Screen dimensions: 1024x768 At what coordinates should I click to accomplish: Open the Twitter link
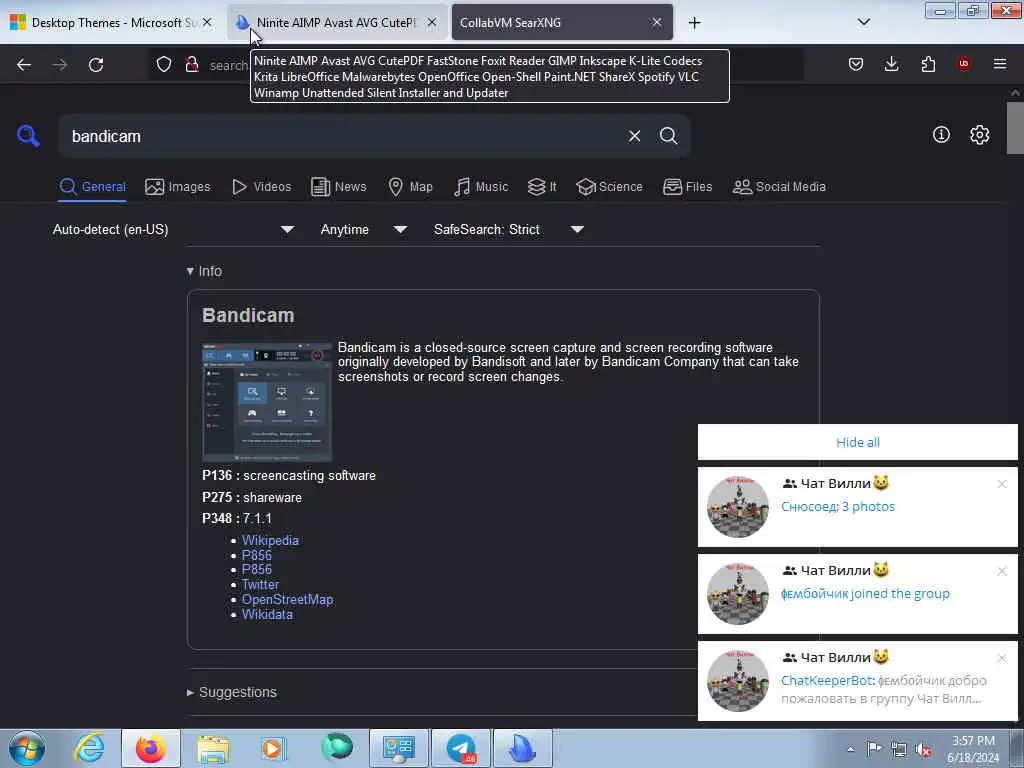[x=261, y=584]
